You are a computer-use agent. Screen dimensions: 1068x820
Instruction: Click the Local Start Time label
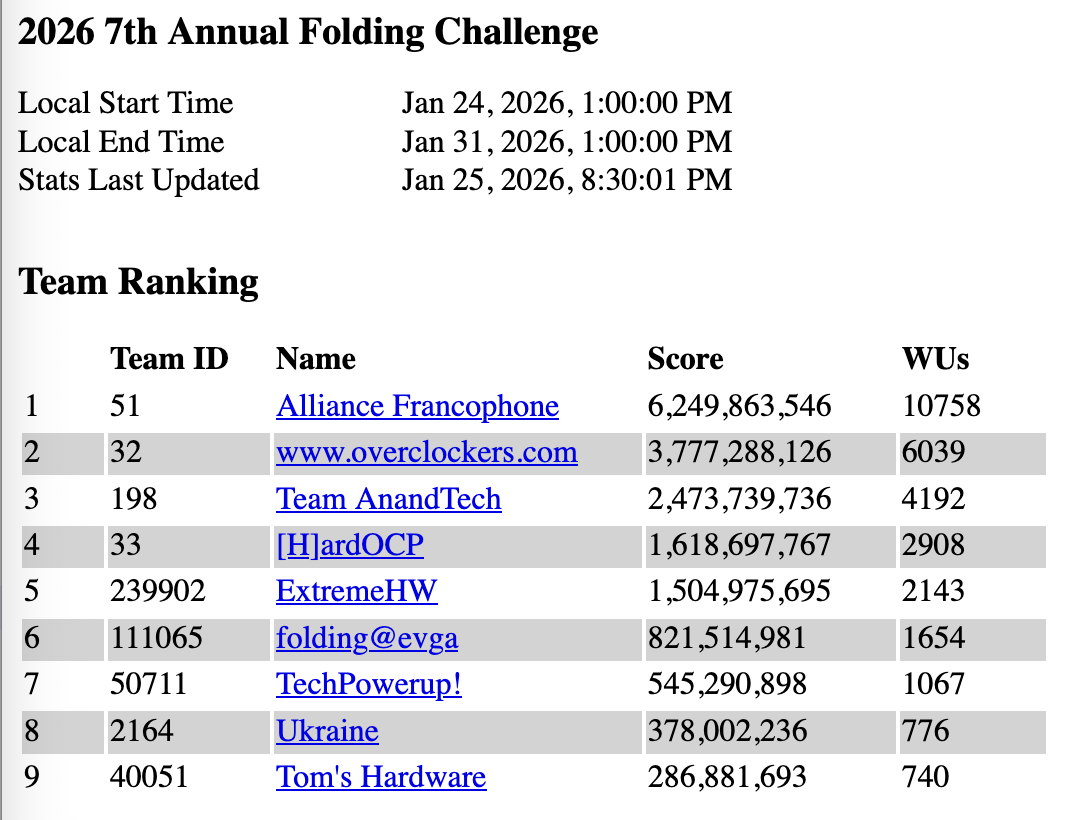coord(126,103)
